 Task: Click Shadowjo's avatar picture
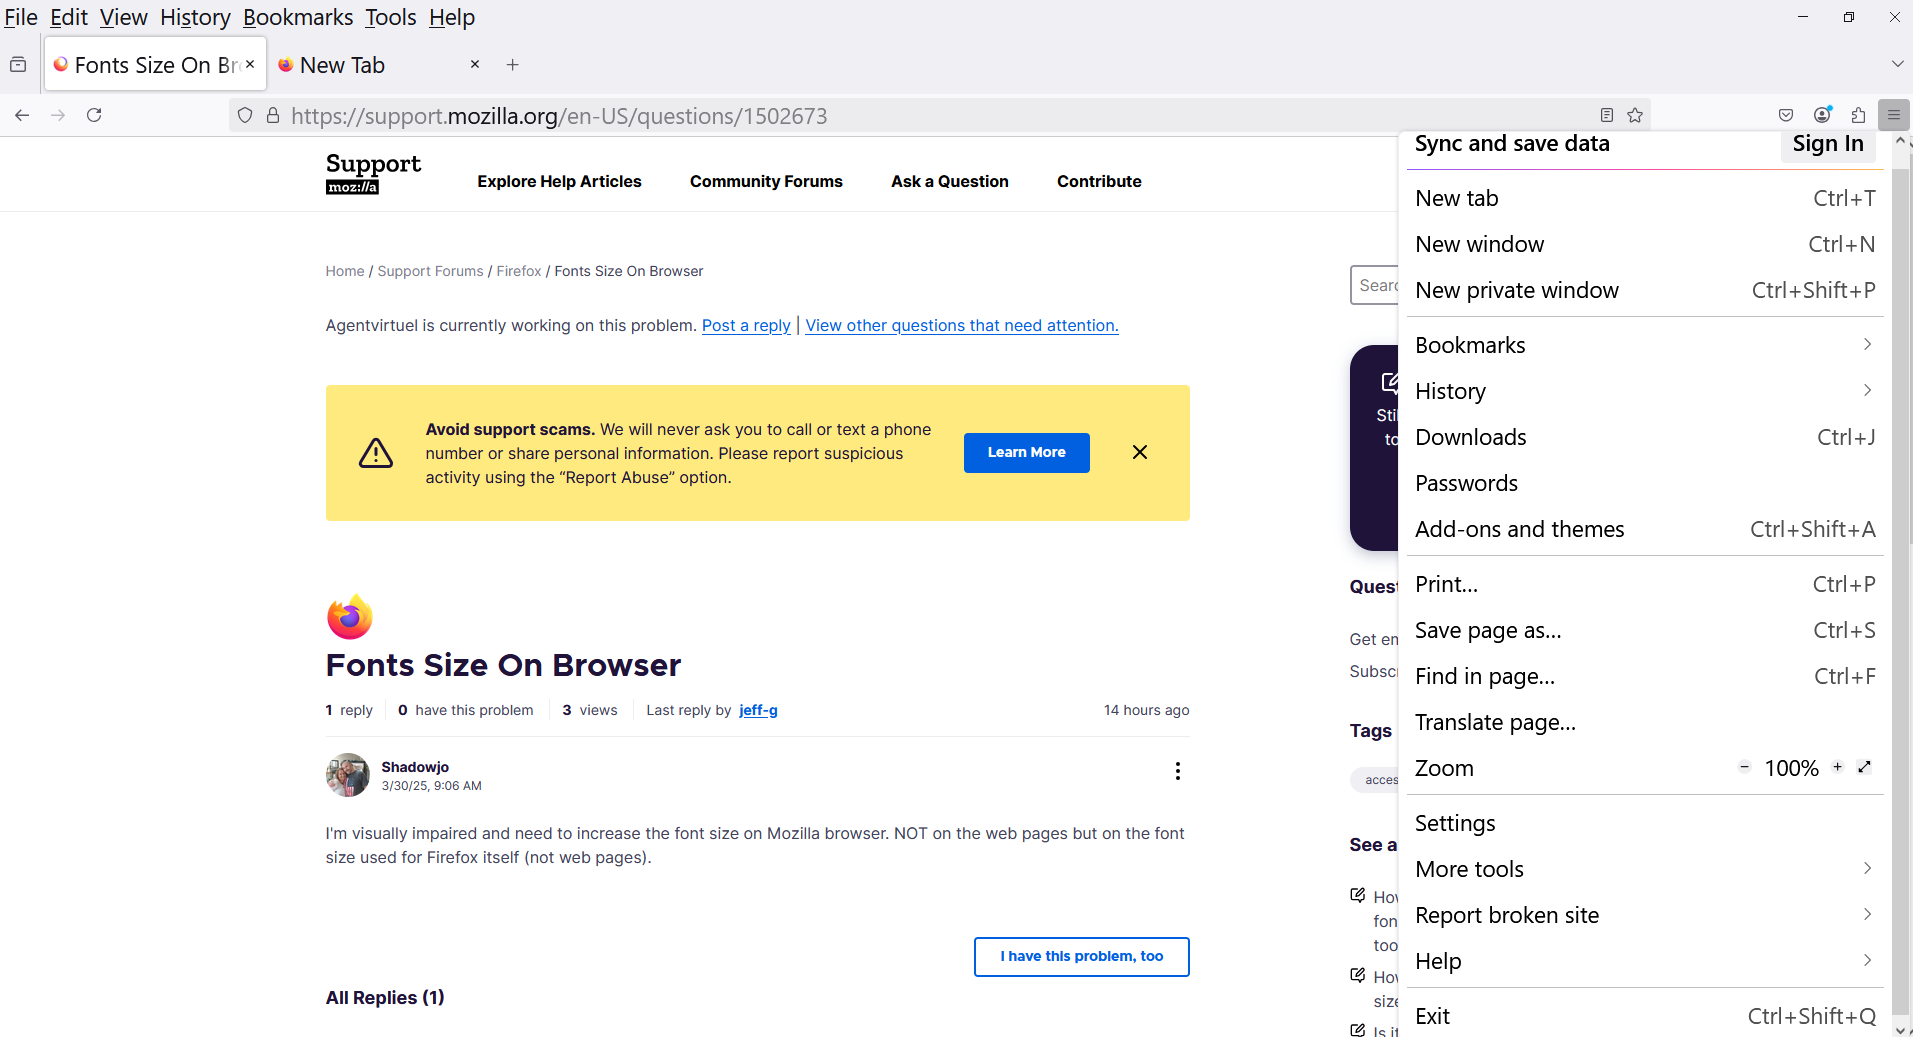(x=348, y=775)
